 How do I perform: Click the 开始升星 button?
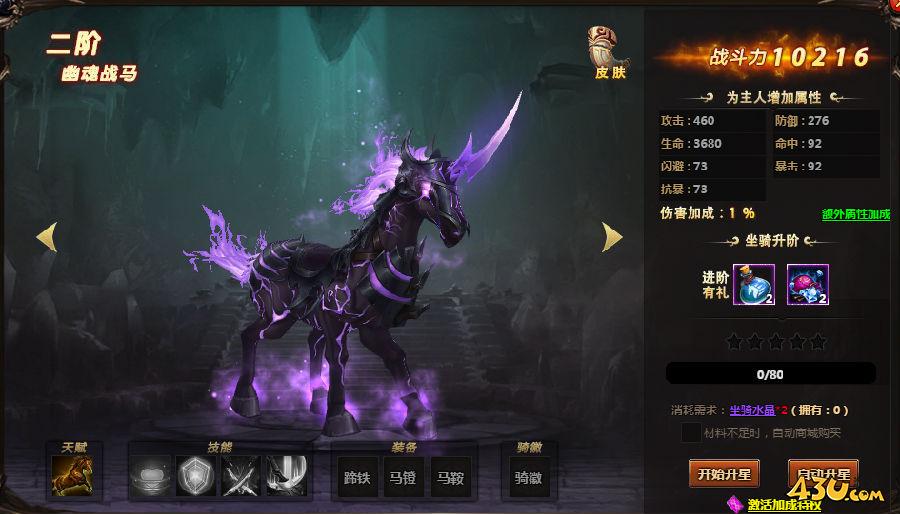coord(724,474)
